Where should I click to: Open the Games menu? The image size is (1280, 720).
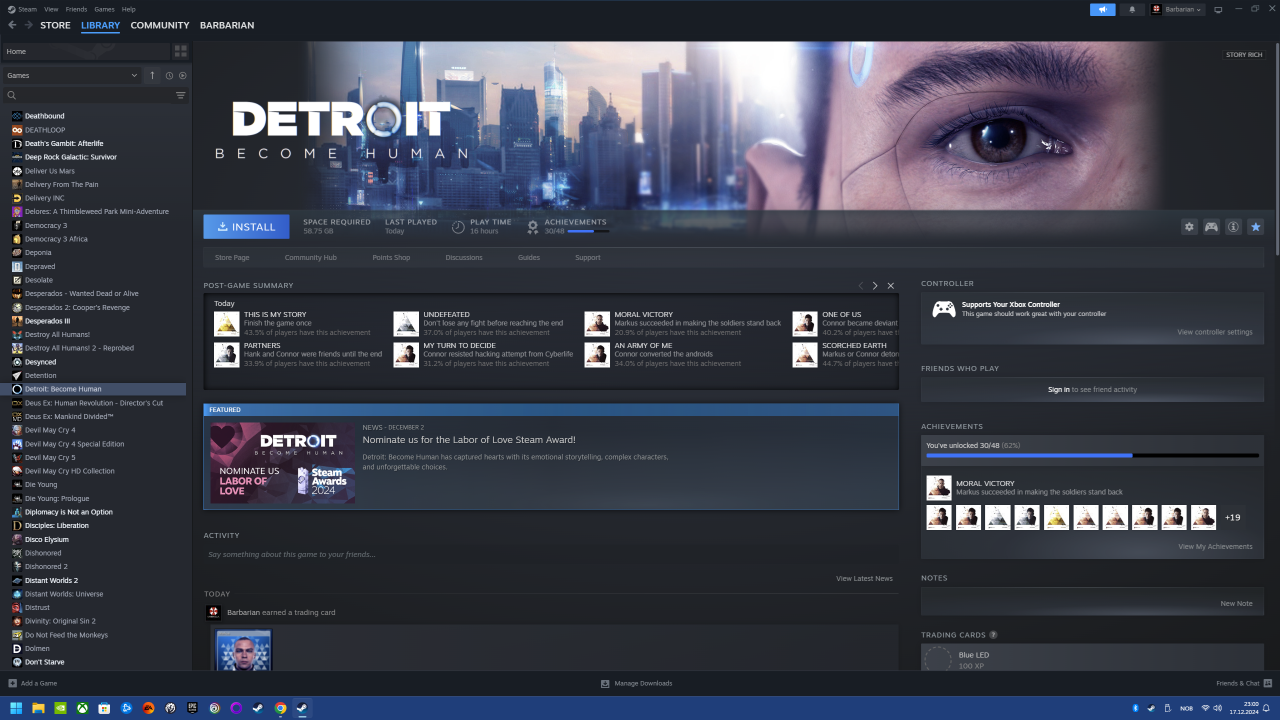(x=104, y=9)
